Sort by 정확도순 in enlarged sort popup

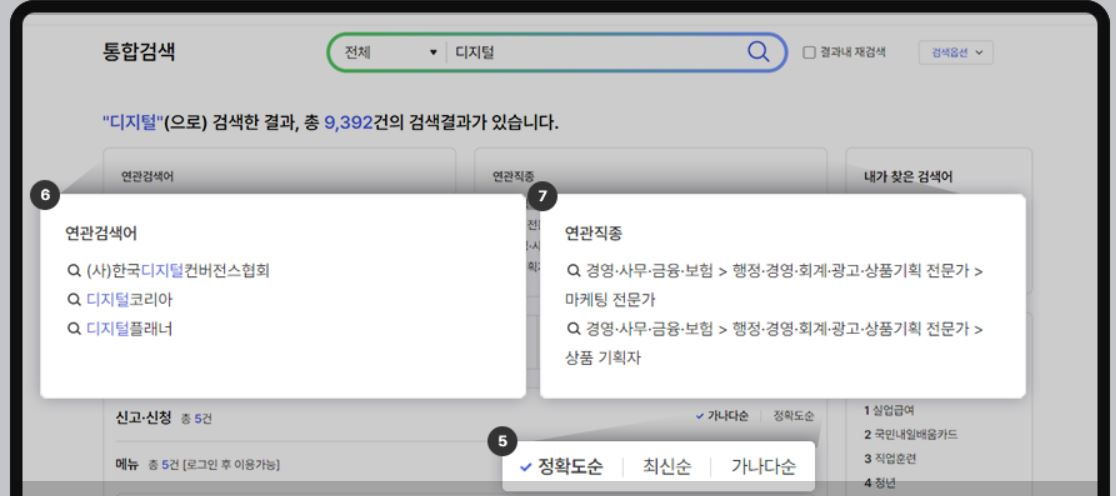click(x=562, y=467)
